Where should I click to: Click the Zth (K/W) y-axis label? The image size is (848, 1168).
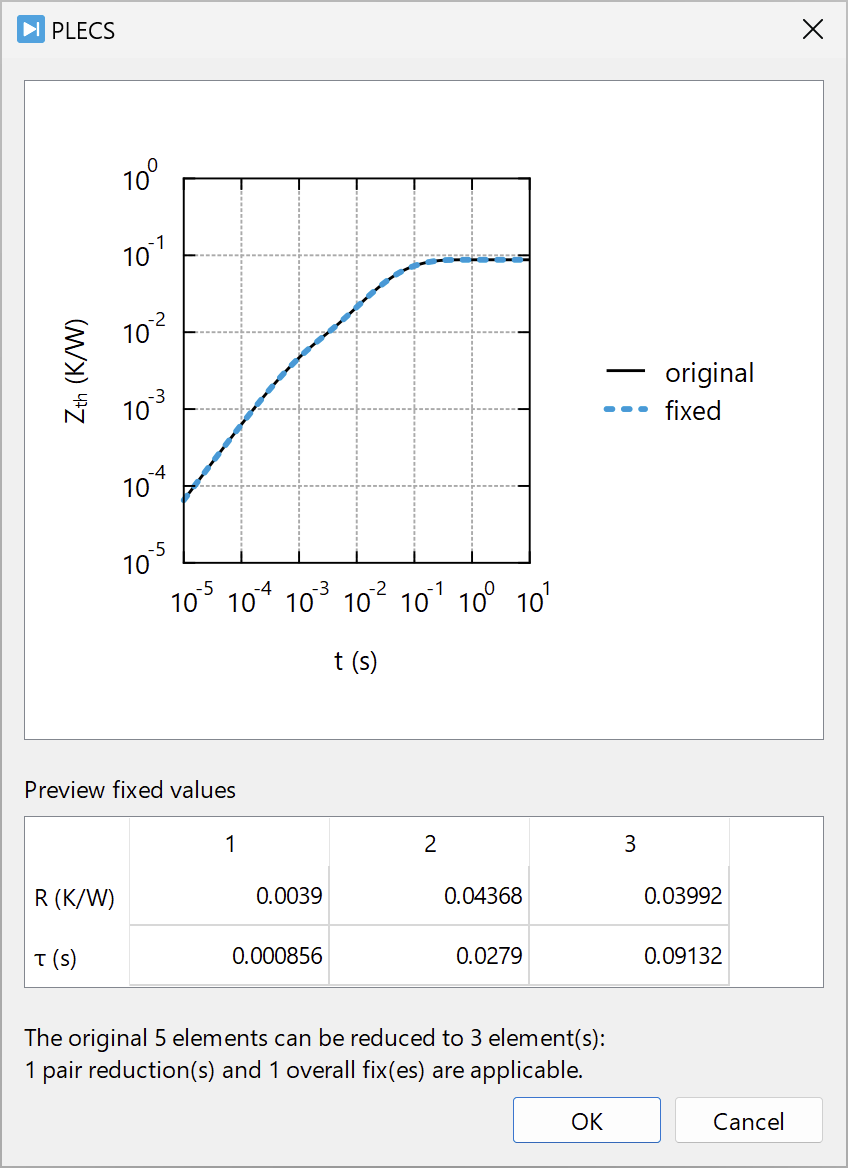(x=77, y=371)
